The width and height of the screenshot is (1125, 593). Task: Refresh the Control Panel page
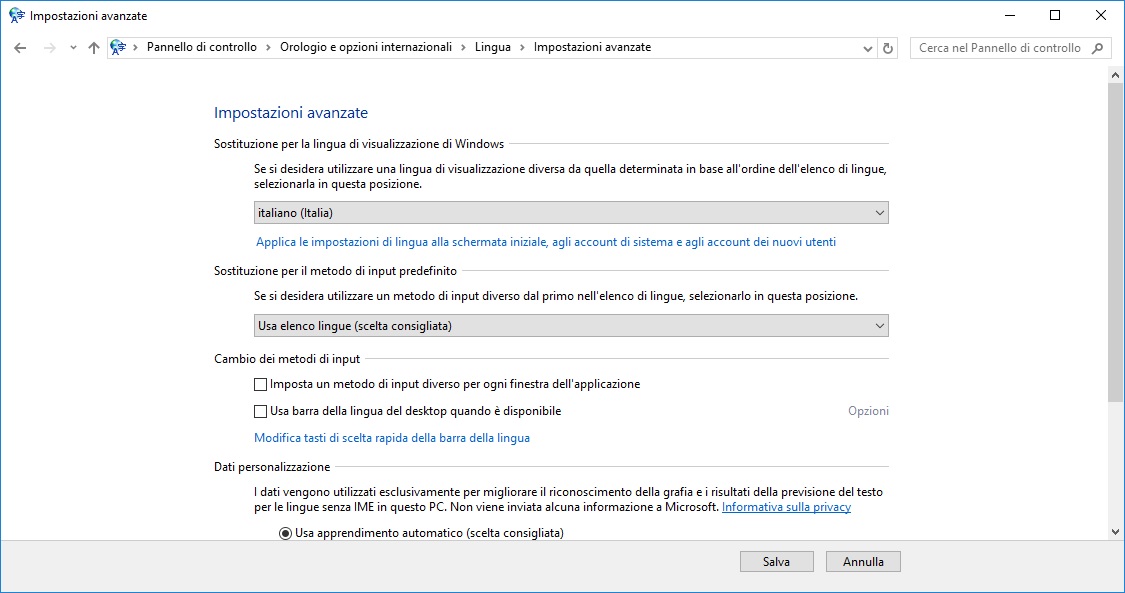tap(888, 48)
